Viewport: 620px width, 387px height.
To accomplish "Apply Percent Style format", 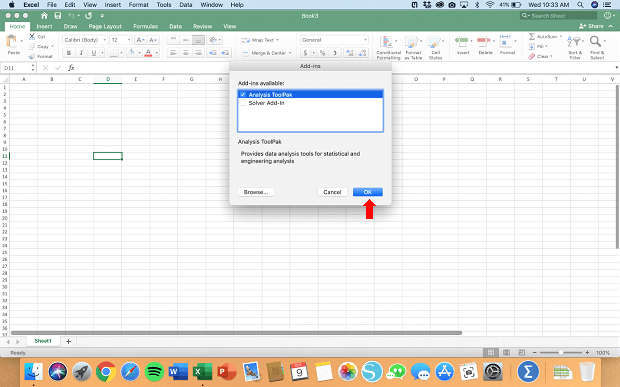I will click(323, 53).
